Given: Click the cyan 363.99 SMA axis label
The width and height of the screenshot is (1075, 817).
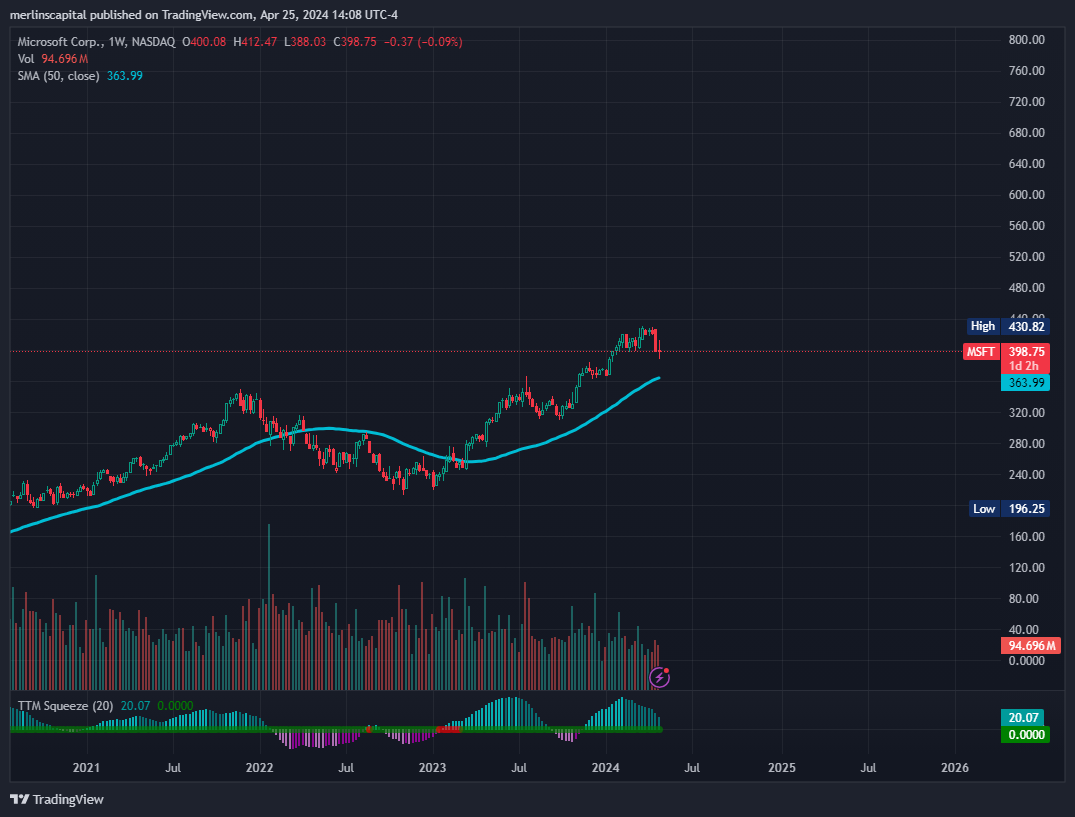Looking at the screenshot, I should (x=1025, y=382).
